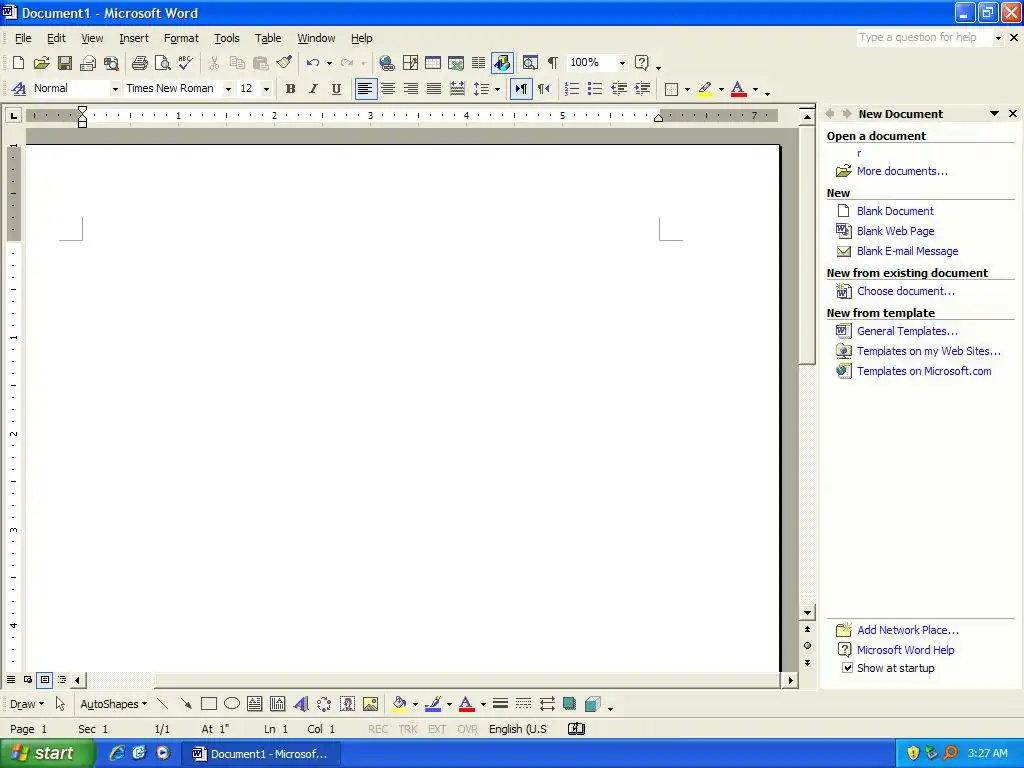1024x768 pixels.
Task: Click the Templates on Microsoft.com link
Action: tap(924, 371)
